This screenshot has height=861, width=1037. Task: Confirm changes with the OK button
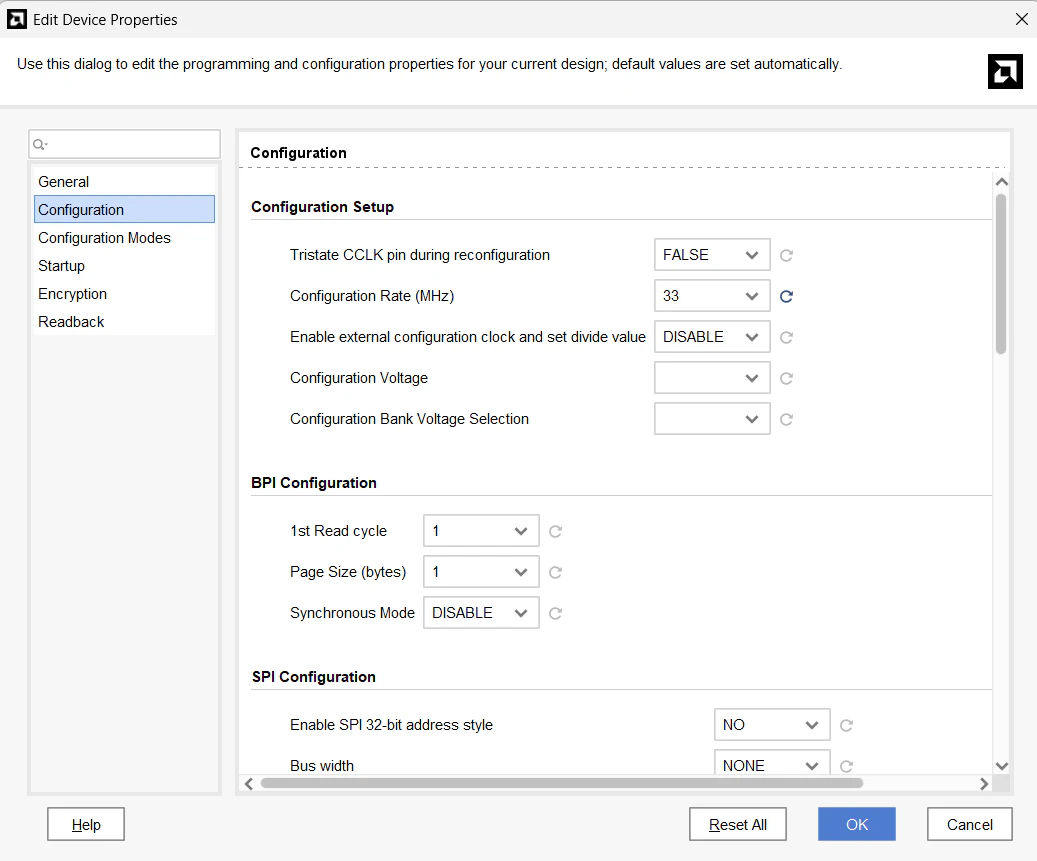856,824
